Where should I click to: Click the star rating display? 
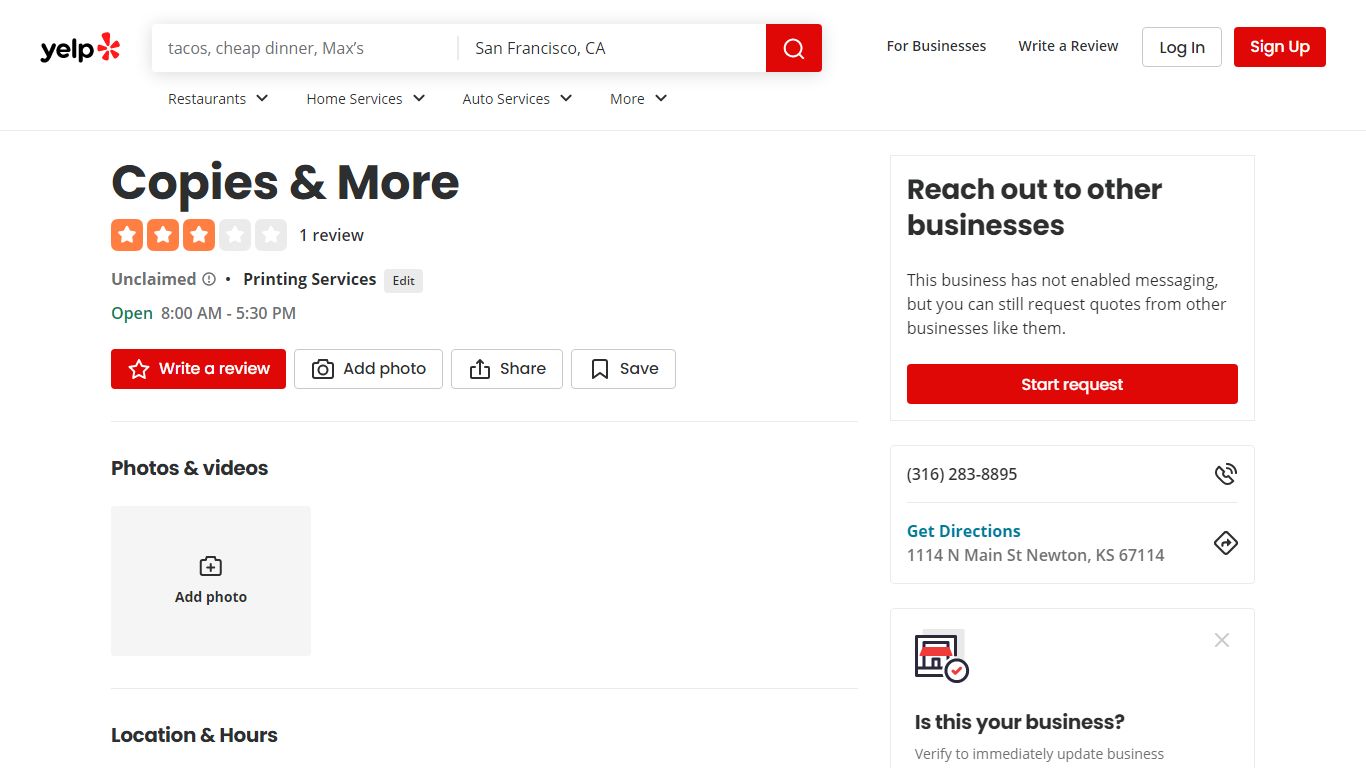pos(199,235)
